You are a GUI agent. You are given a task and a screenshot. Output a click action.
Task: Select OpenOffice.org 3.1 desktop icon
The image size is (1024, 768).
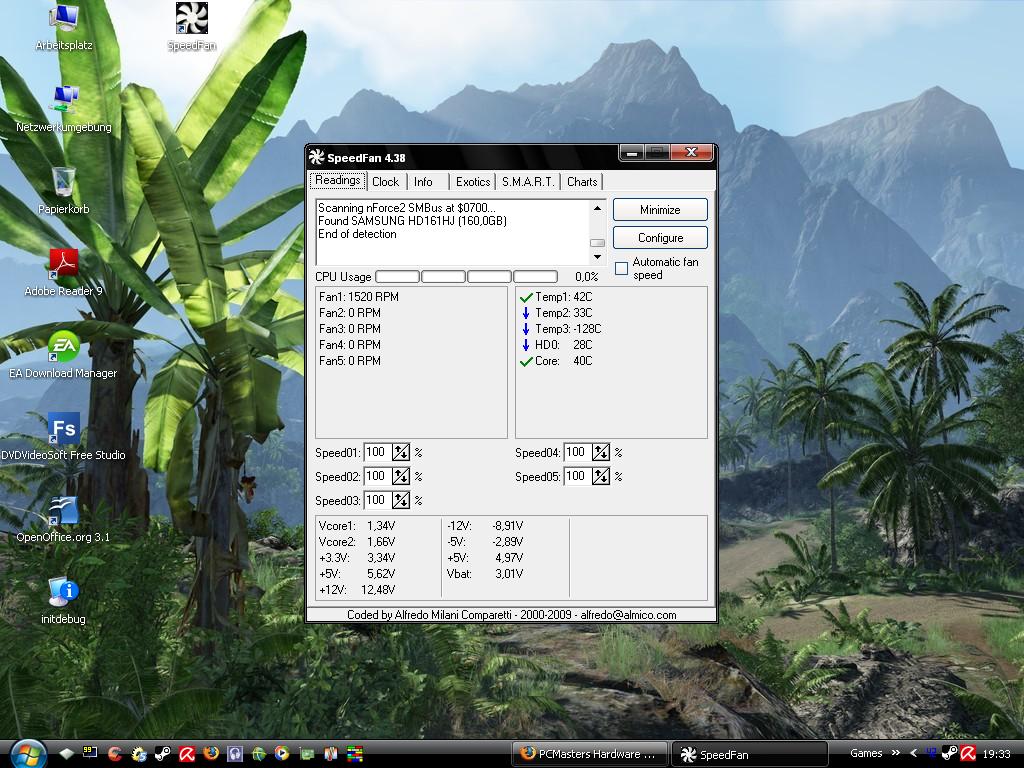(63, 519)
